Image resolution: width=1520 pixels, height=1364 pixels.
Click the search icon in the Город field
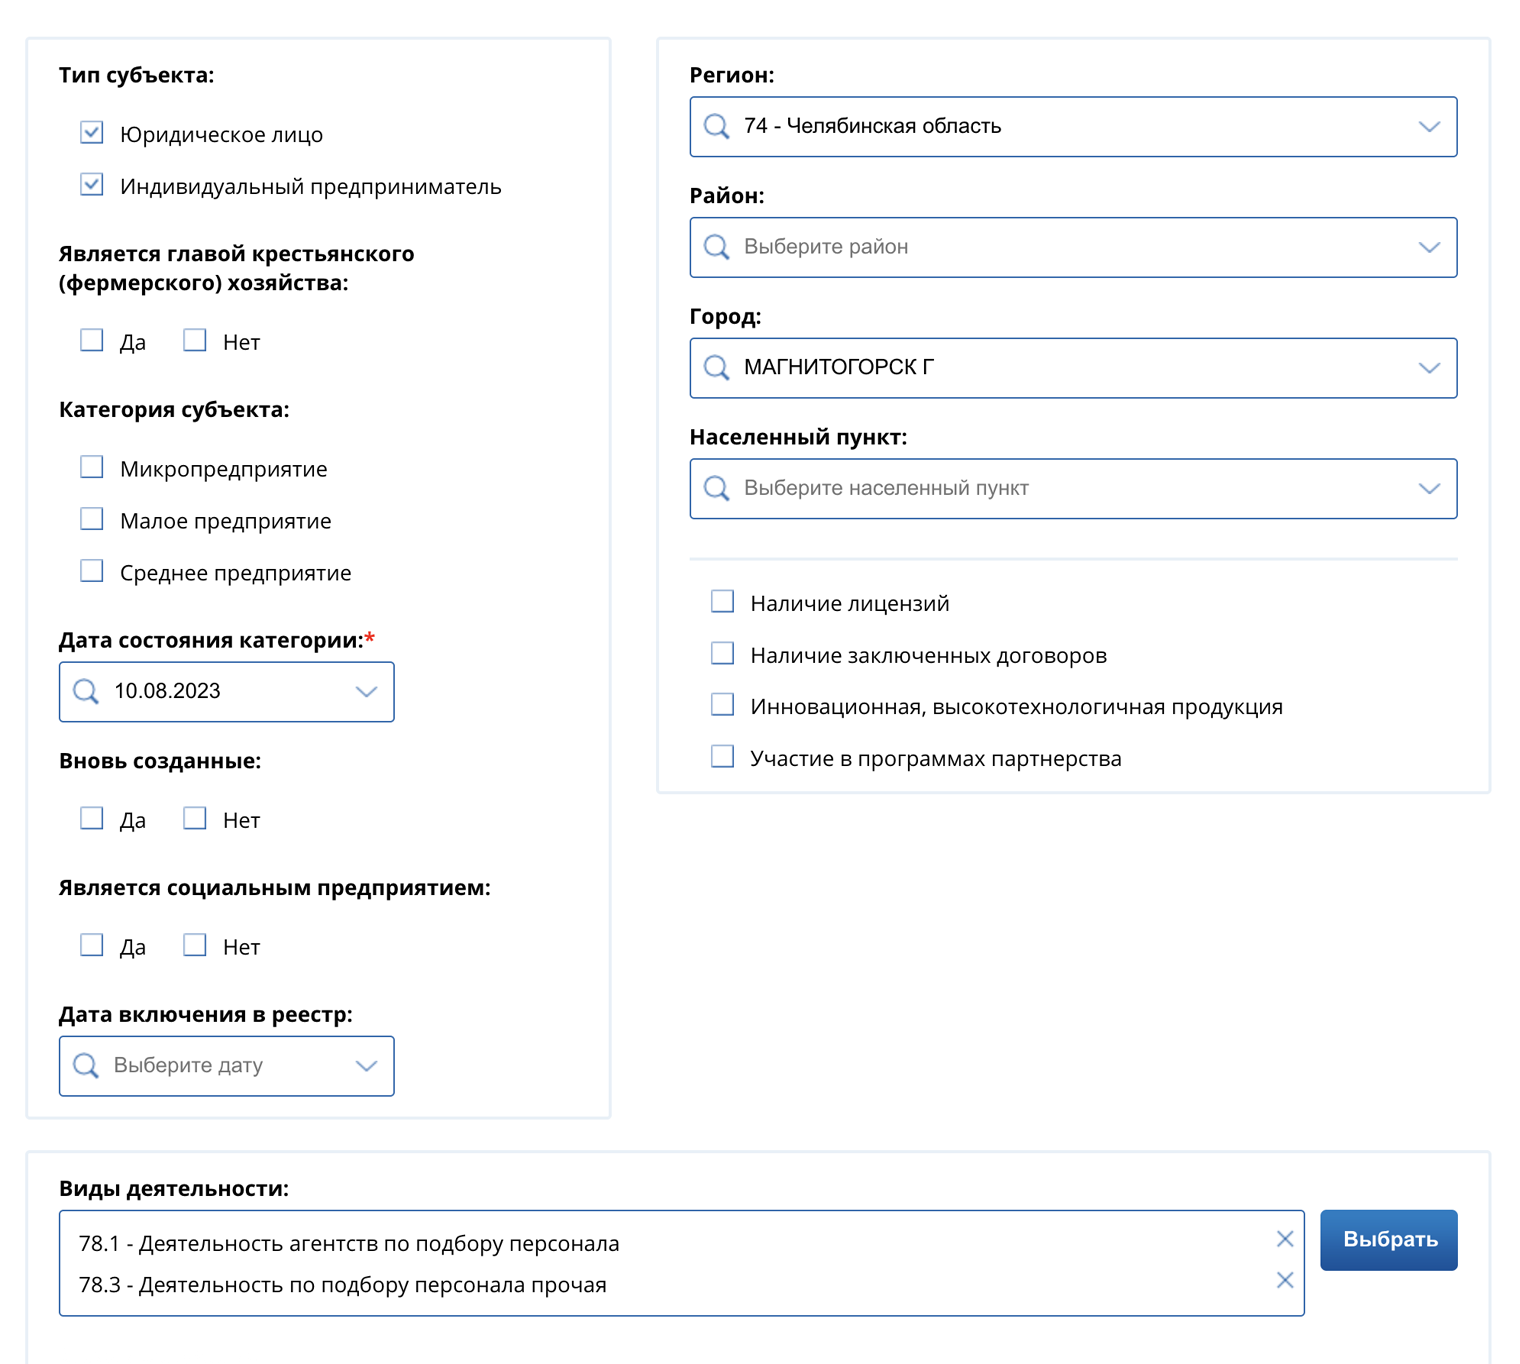pos(716,368)
